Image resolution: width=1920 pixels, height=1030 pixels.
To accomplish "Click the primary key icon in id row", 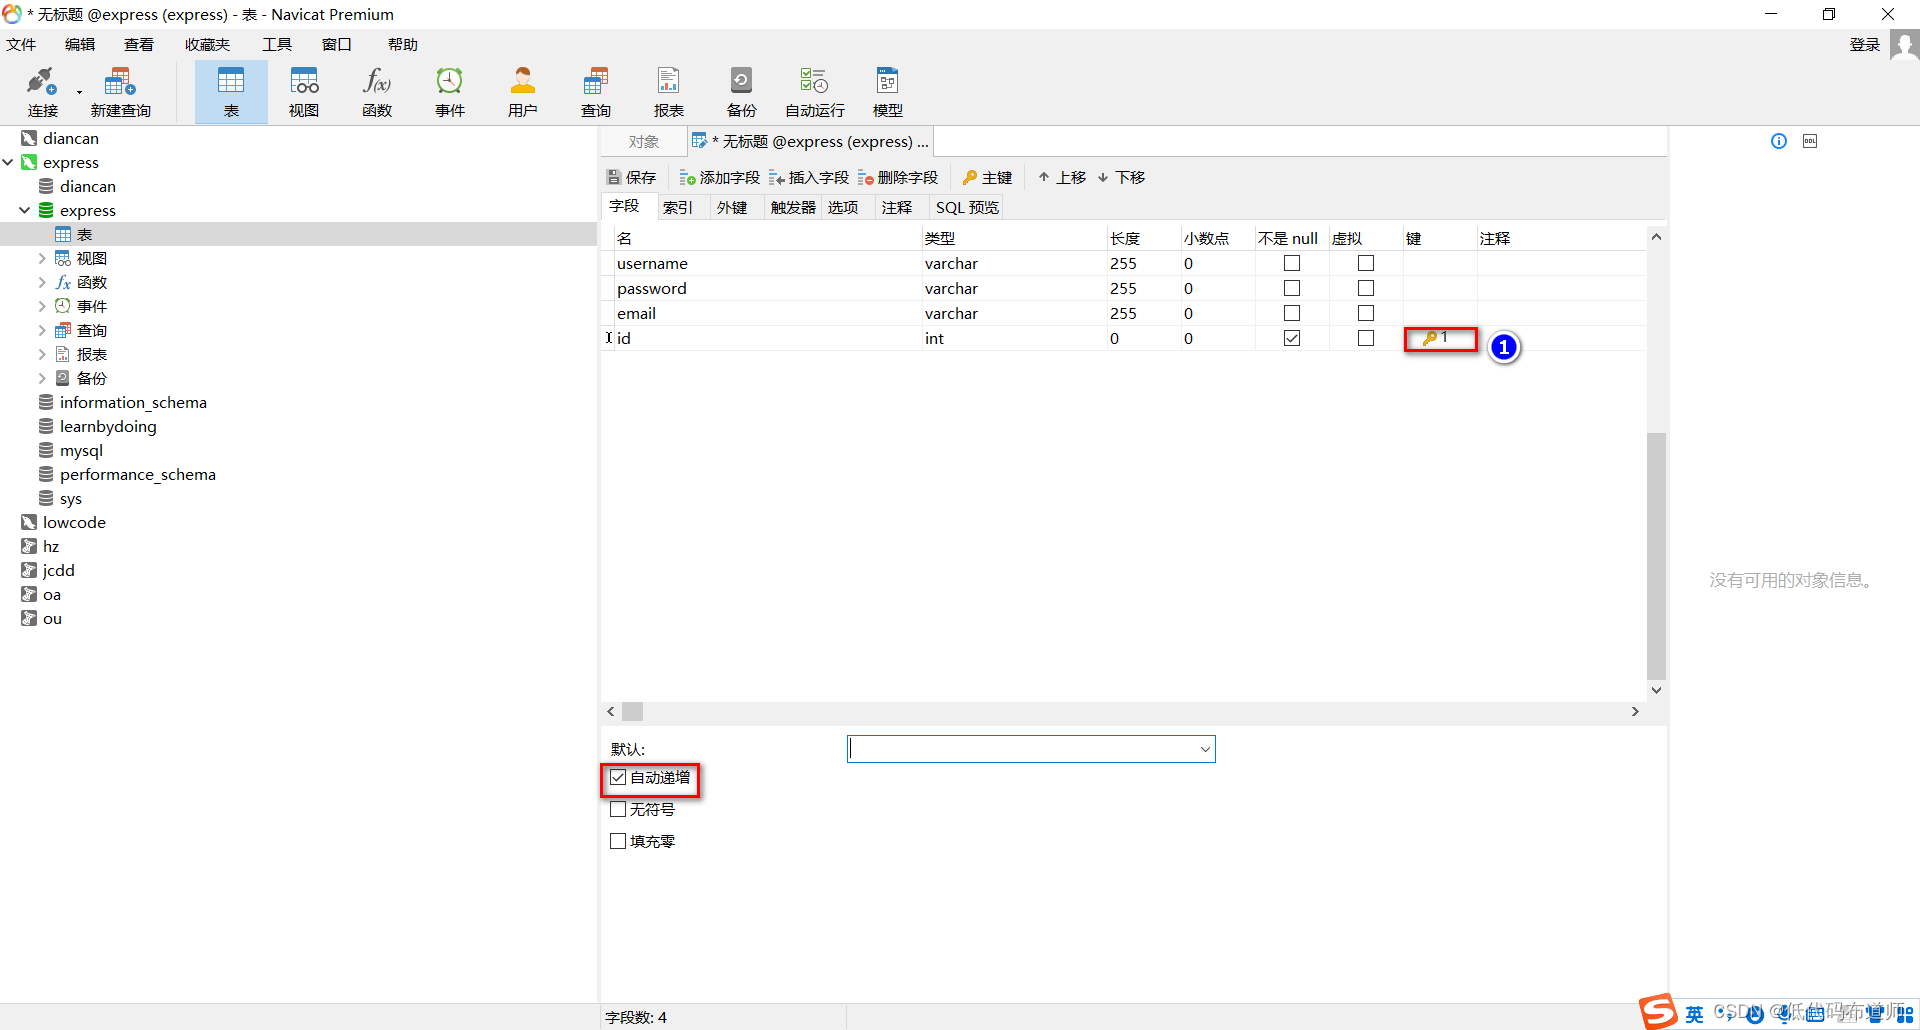I will [x=1430, y=338].
